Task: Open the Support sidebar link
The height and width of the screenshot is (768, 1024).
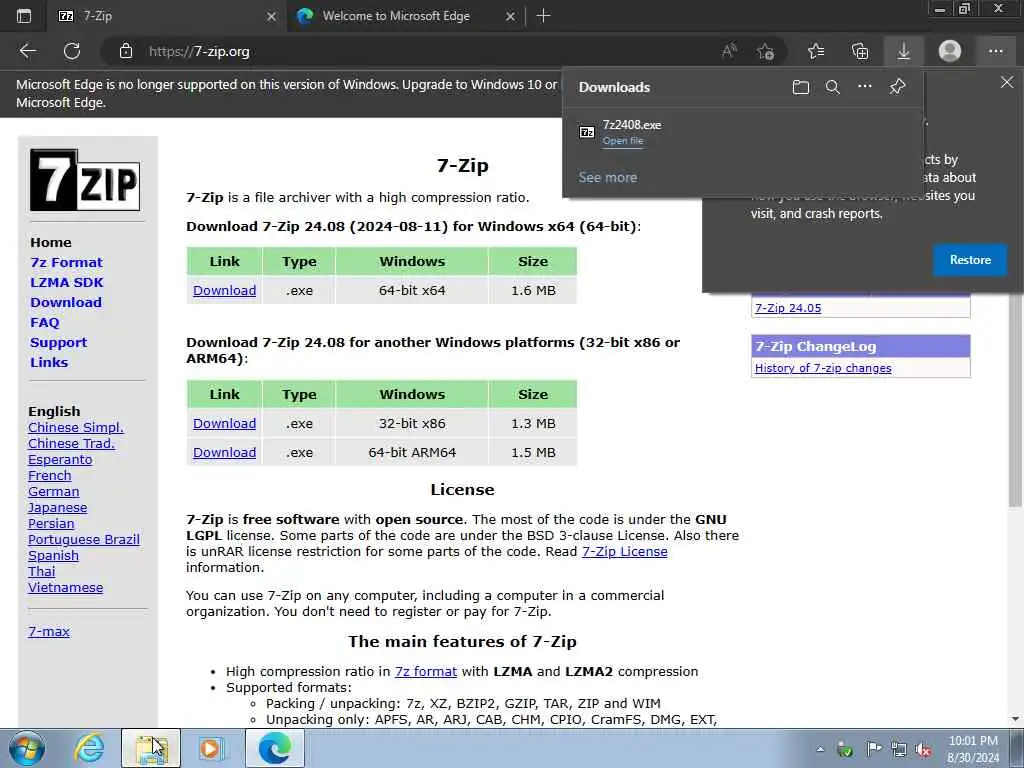Action: point(59,342)
